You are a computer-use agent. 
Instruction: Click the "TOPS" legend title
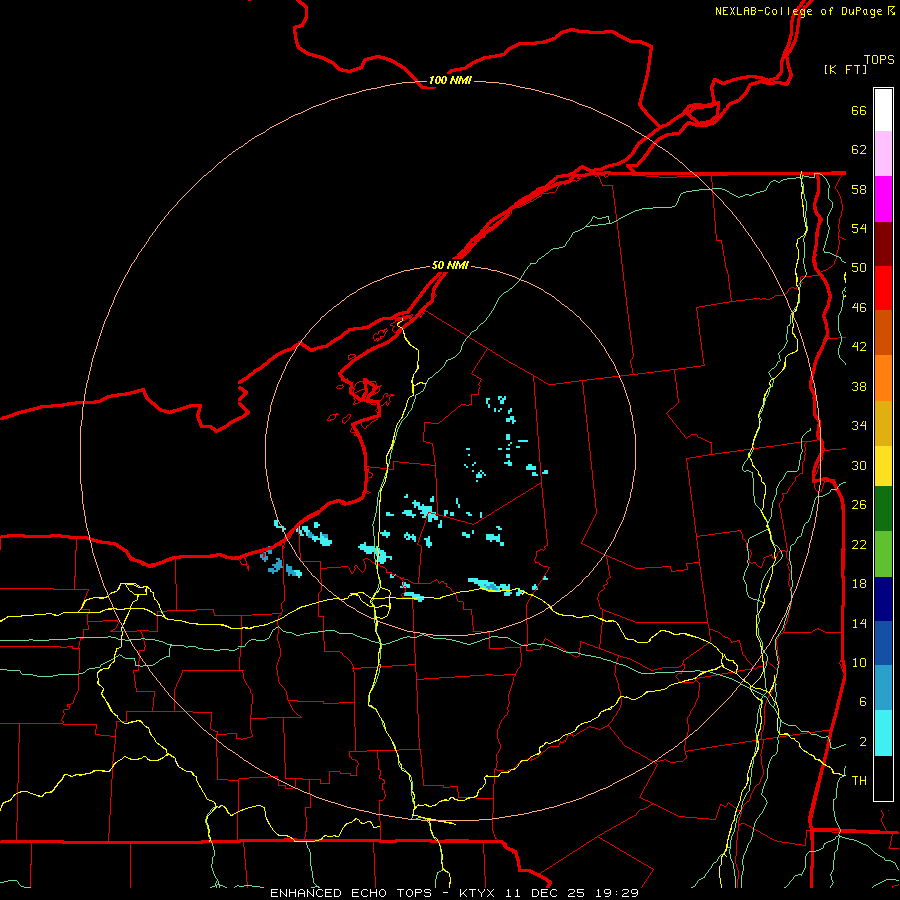click(x=879, y=60)
